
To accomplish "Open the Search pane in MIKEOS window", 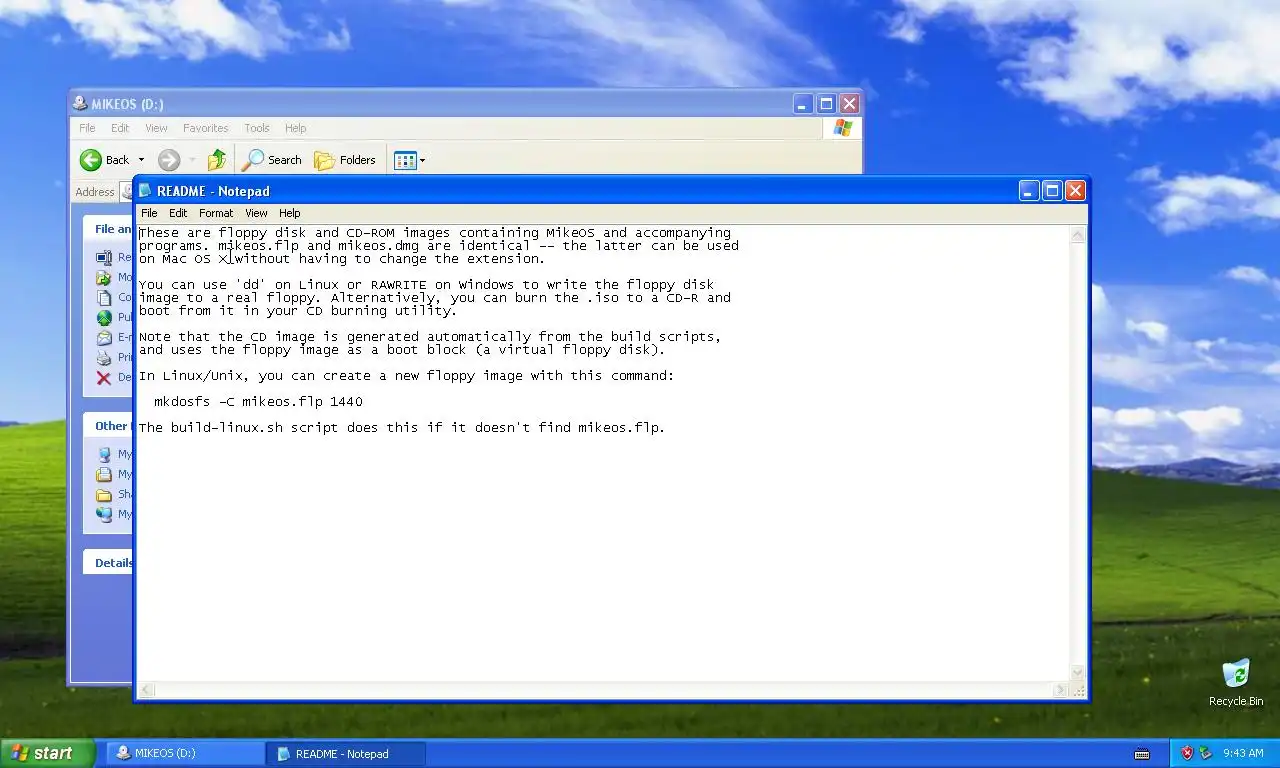I will [272, 160].
